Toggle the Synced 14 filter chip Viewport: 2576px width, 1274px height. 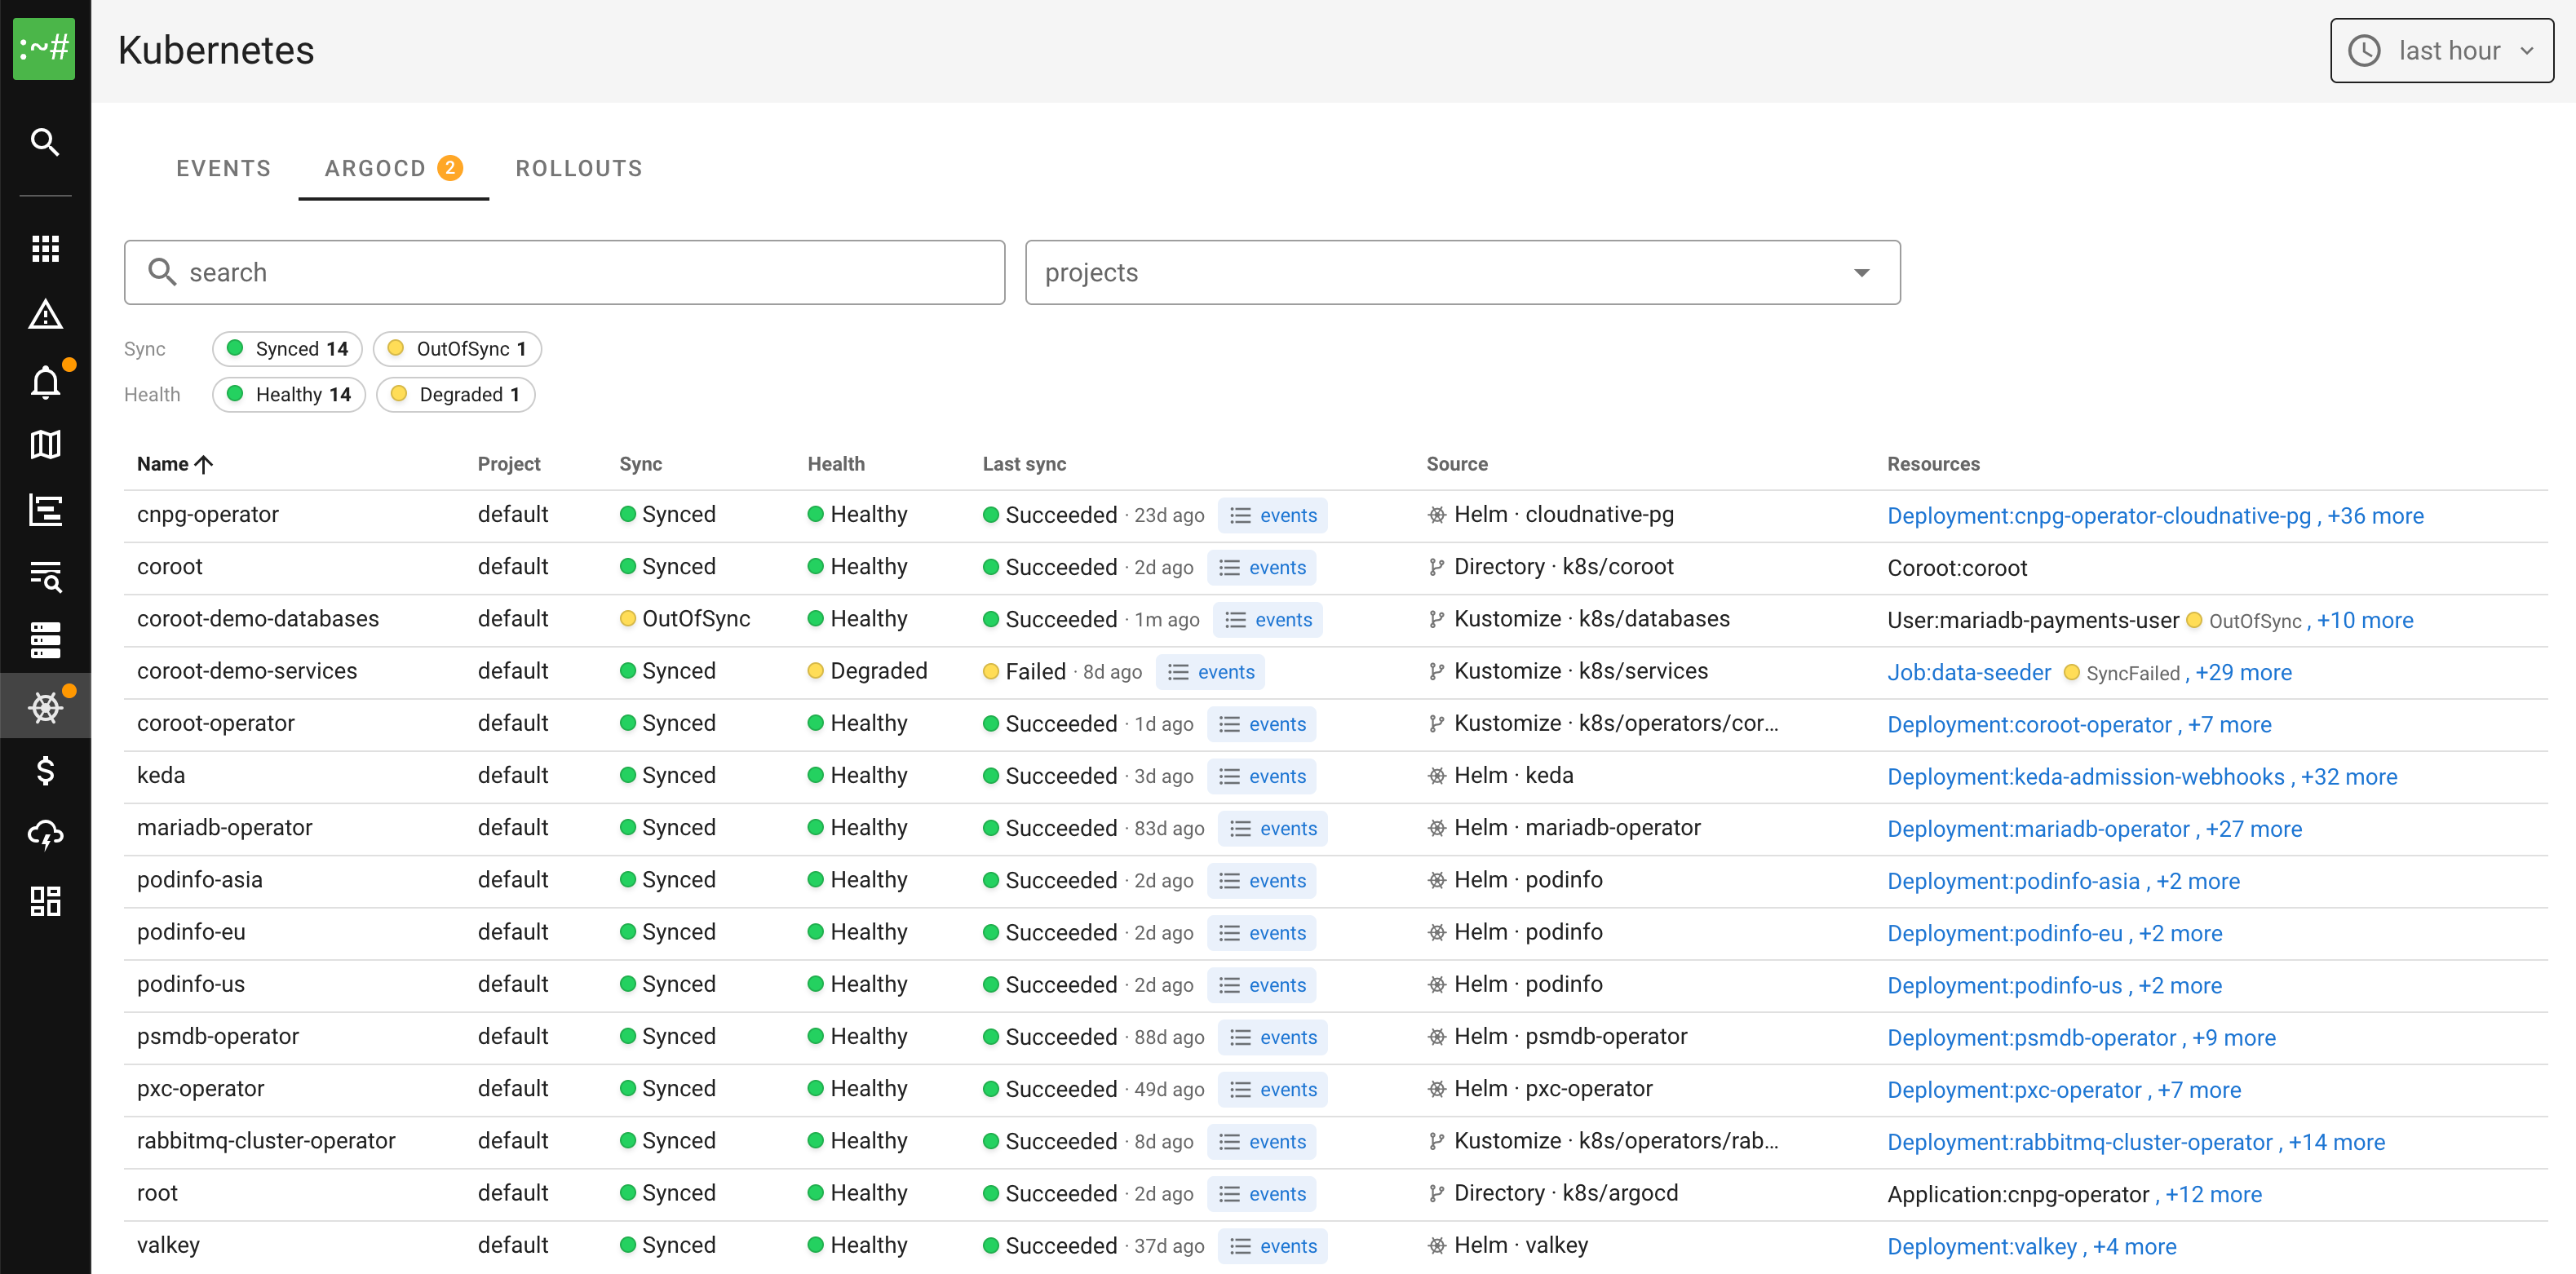[x=287, y=349]
